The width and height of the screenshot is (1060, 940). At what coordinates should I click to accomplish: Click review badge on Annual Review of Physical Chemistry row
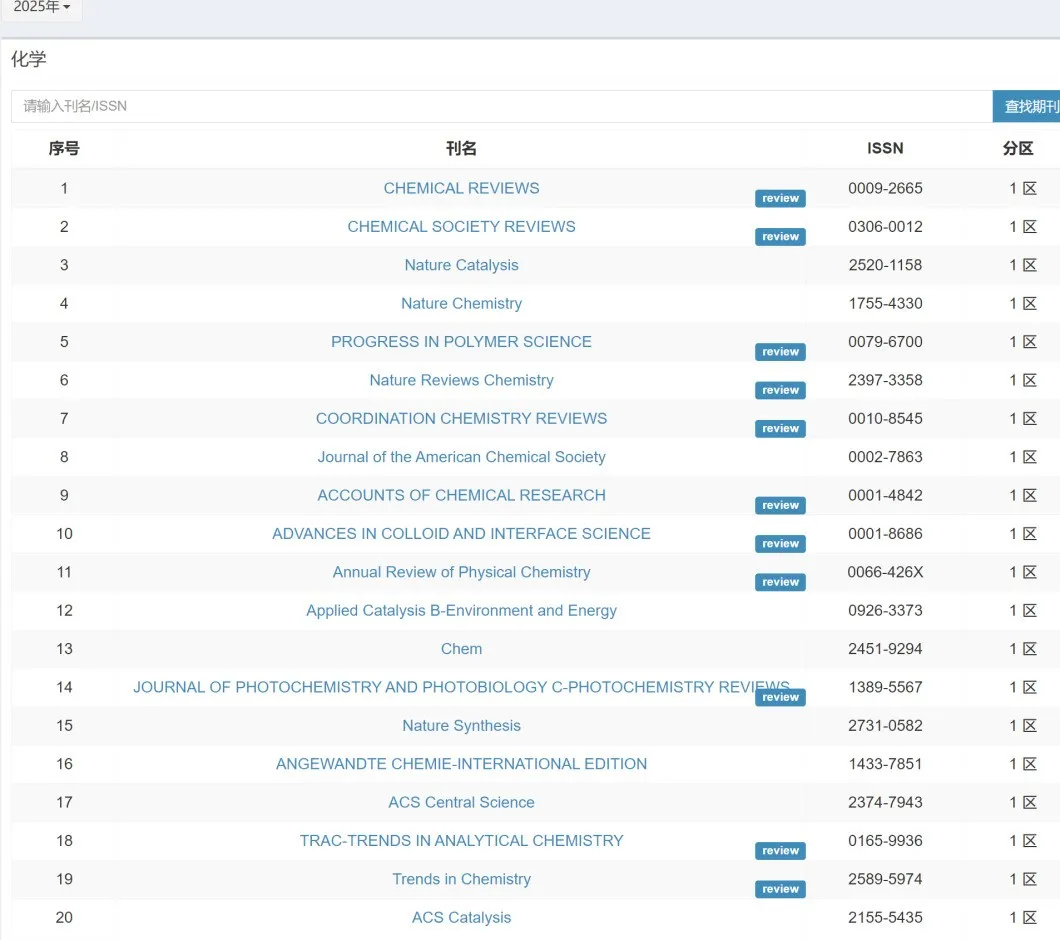[780, 582]
